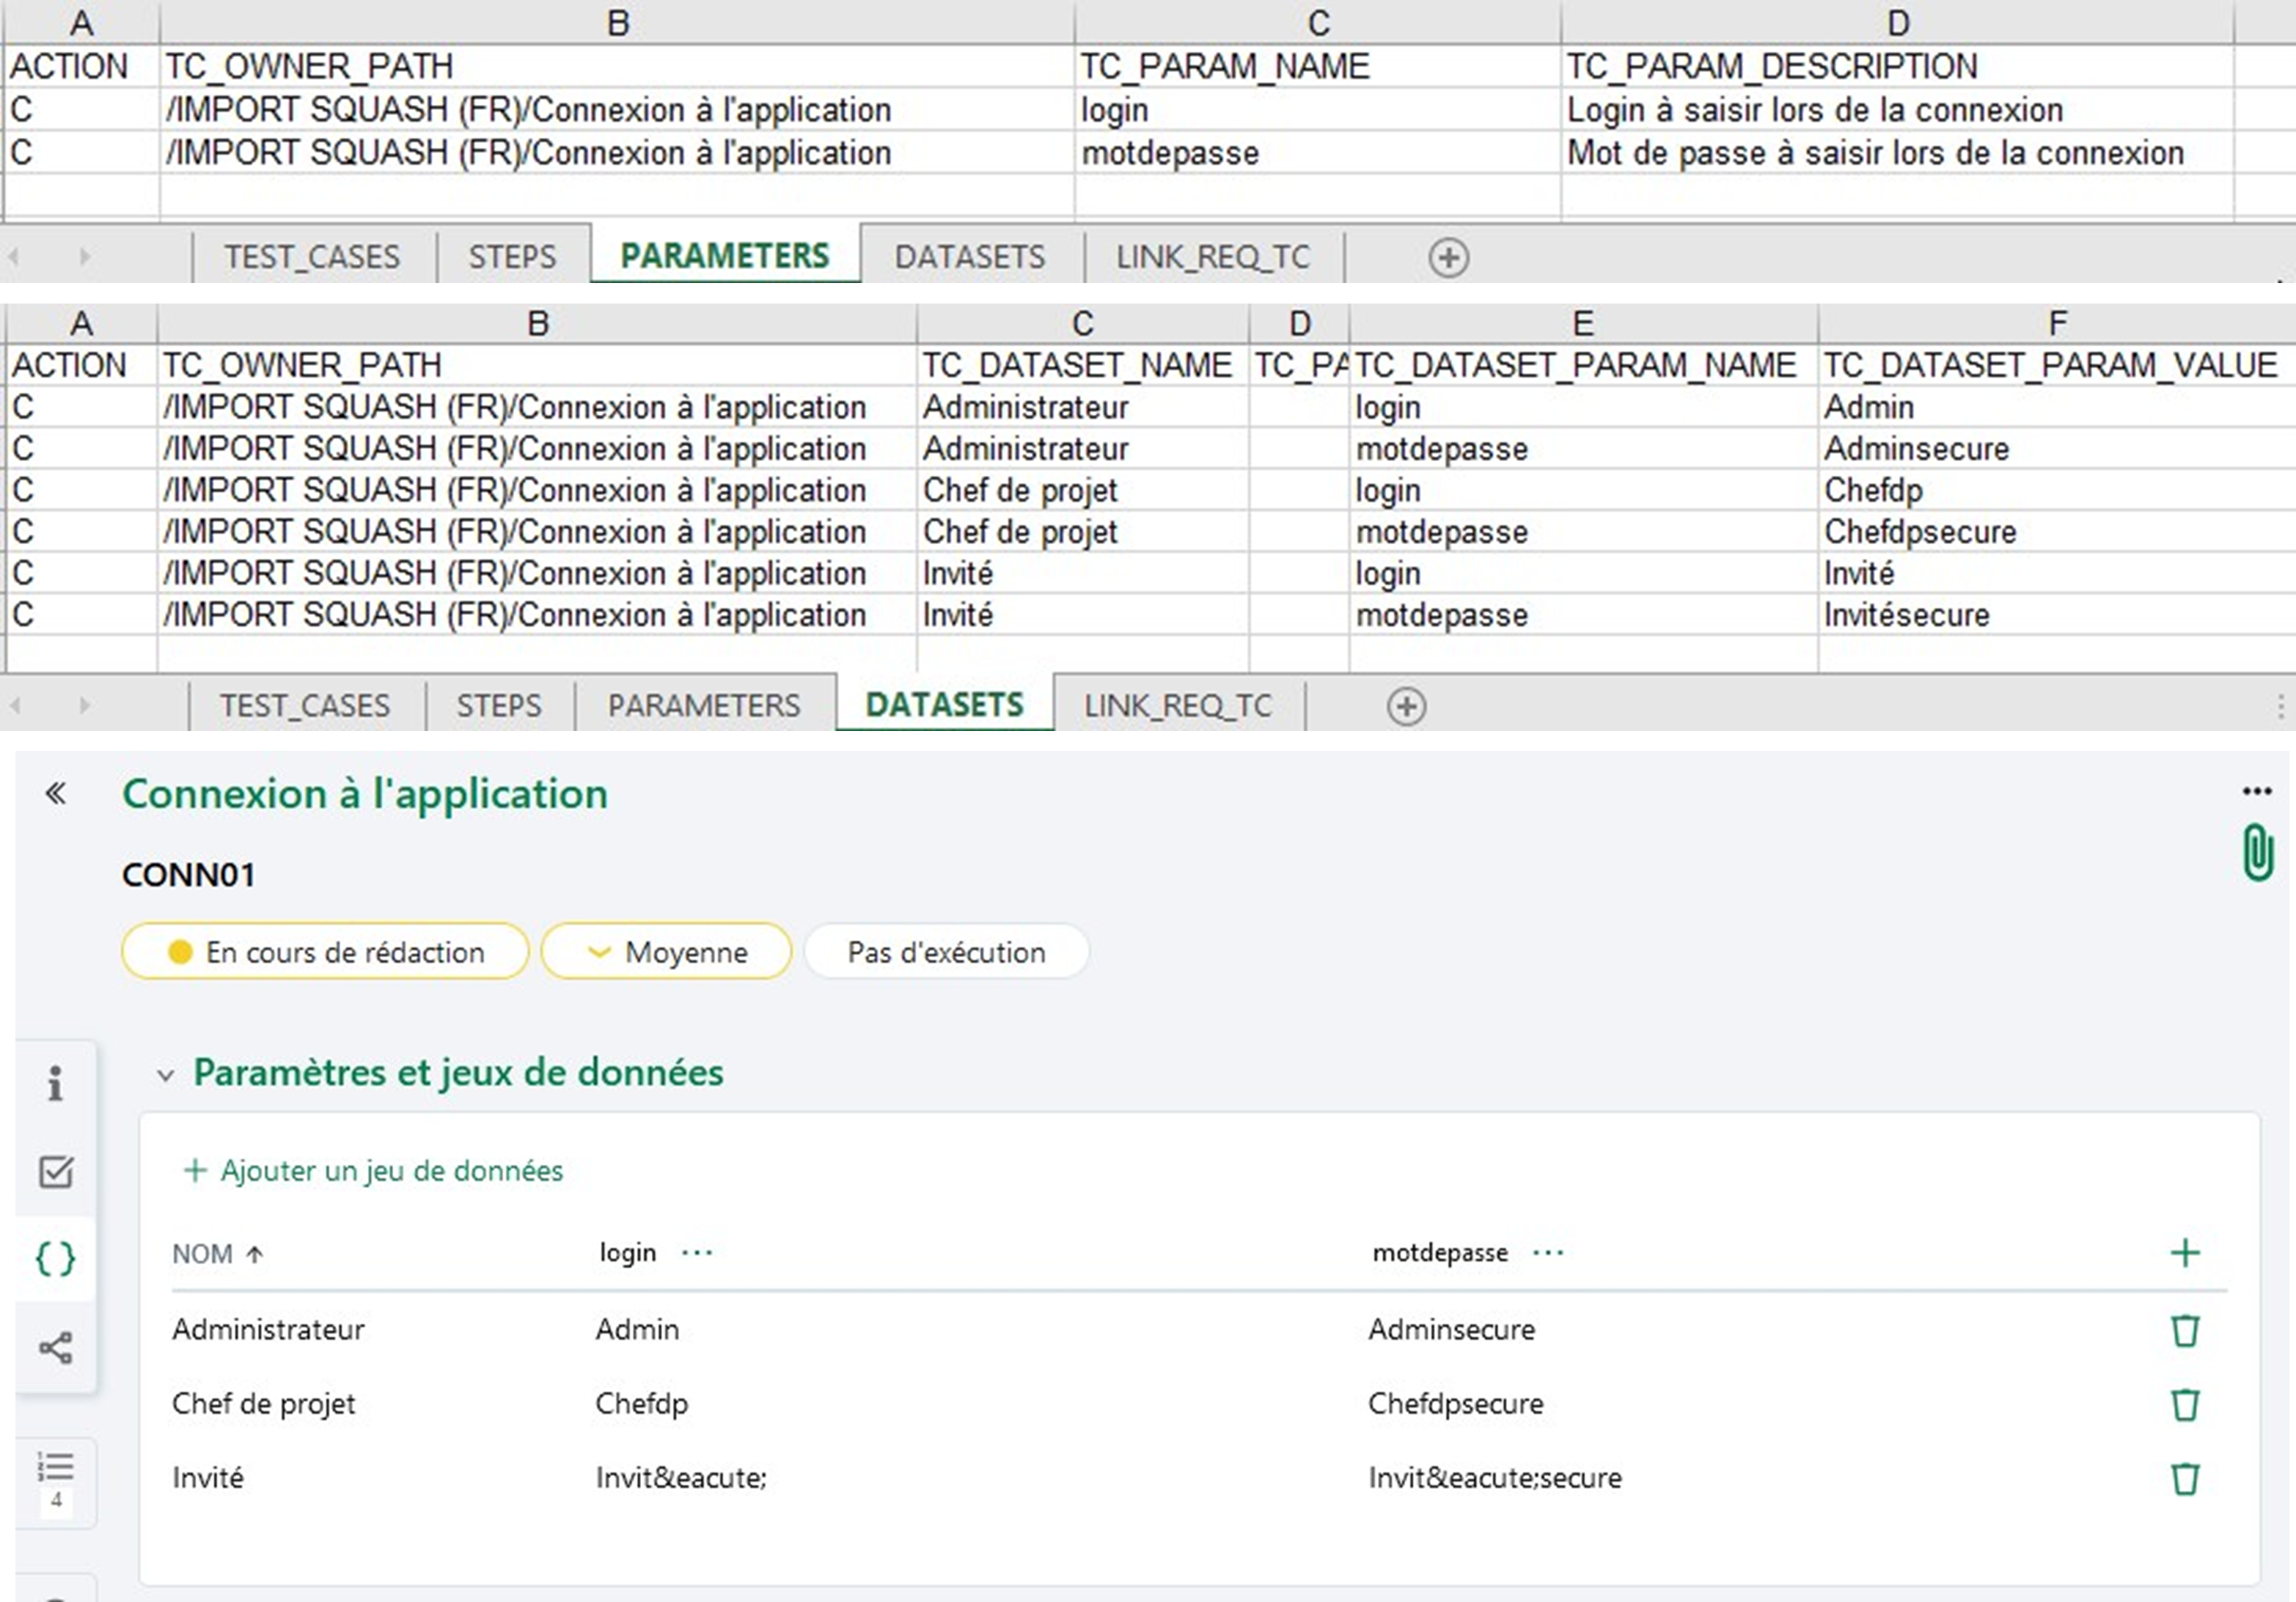Open the parameters {} panel icon

tap(57, 1259)
